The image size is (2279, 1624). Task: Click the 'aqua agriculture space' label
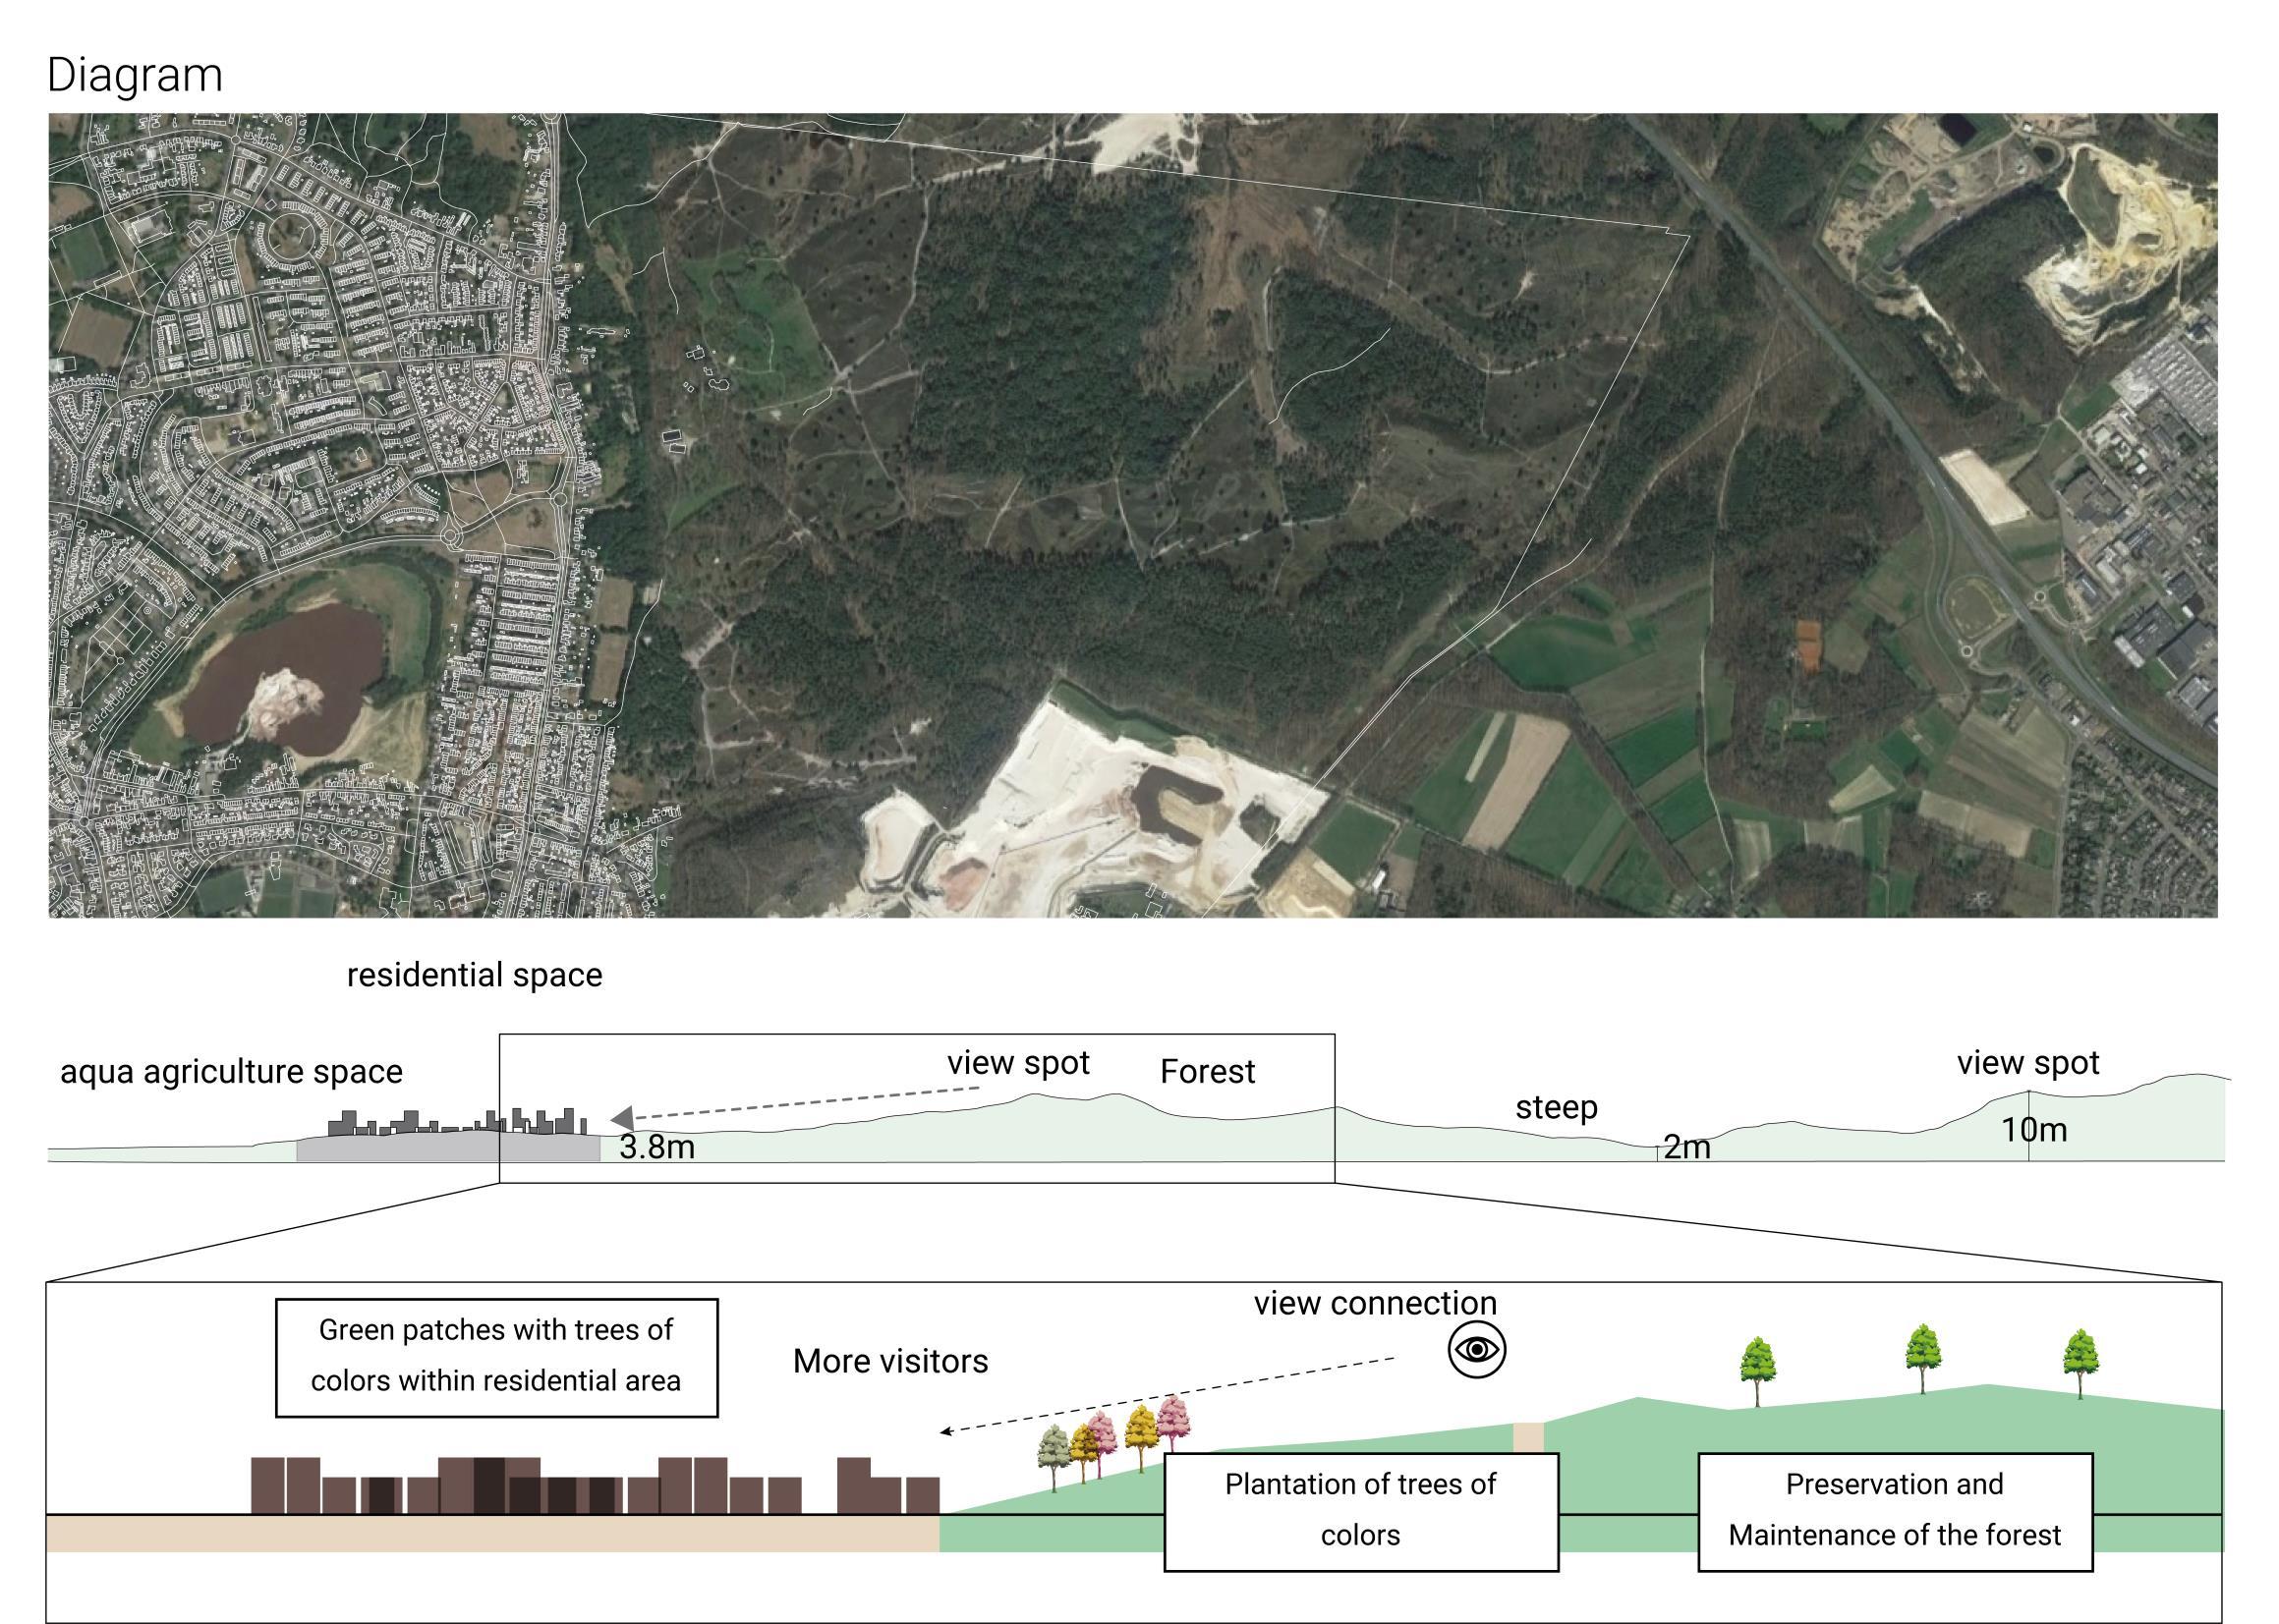pyautogui.click(x=231, y=1072)
